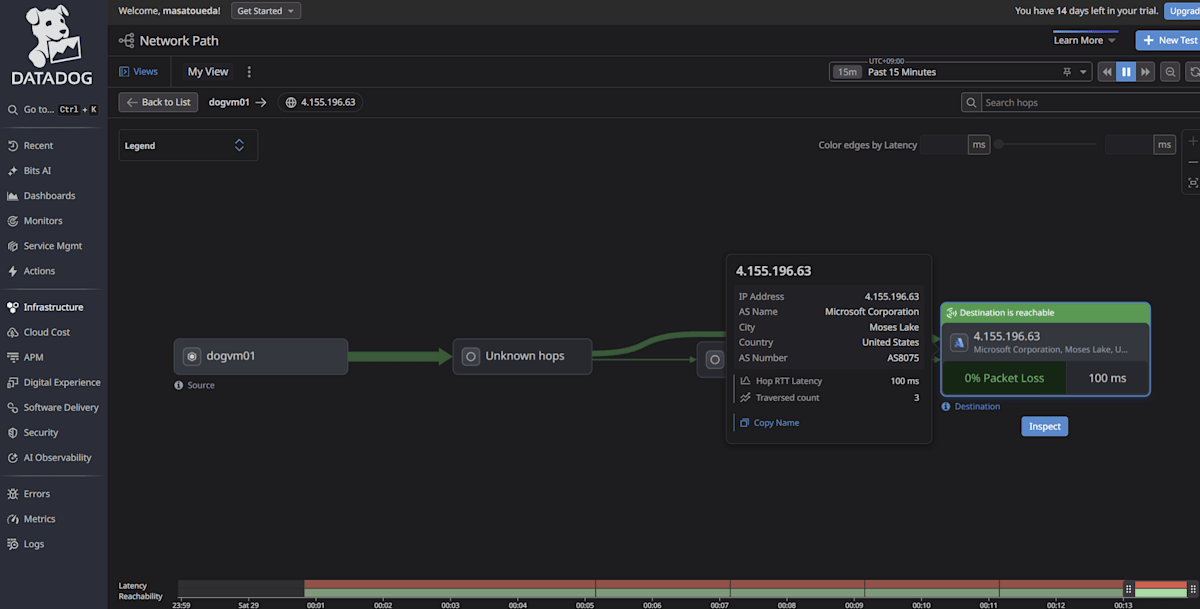This screenshot has height=609, width=1200.
Task: Click the Errors icon in sidebar
Action: point(13,494)
